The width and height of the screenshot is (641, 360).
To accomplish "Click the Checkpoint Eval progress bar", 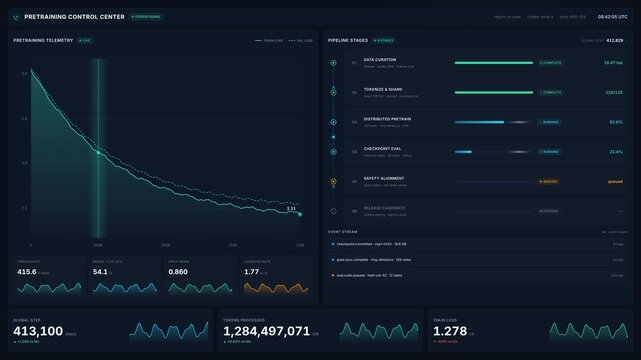I will coord(494,152).
